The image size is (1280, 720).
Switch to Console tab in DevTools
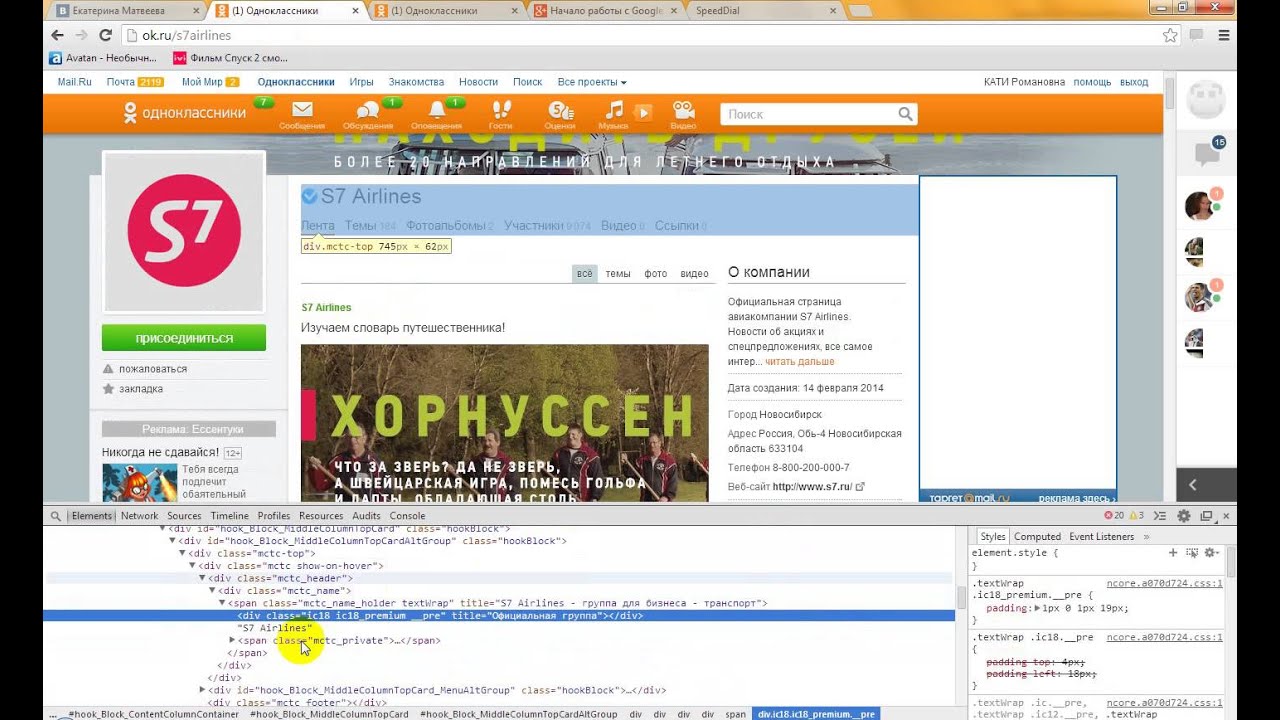(x=407, y=516)
